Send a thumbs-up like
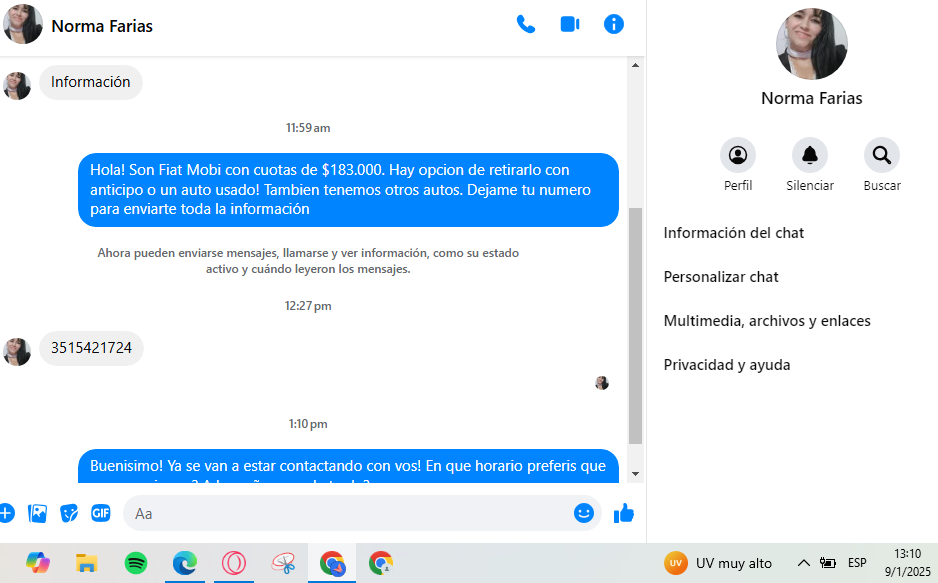Image resolution: width=938 pixels, height=583 pixels. (x=624, y=513)
